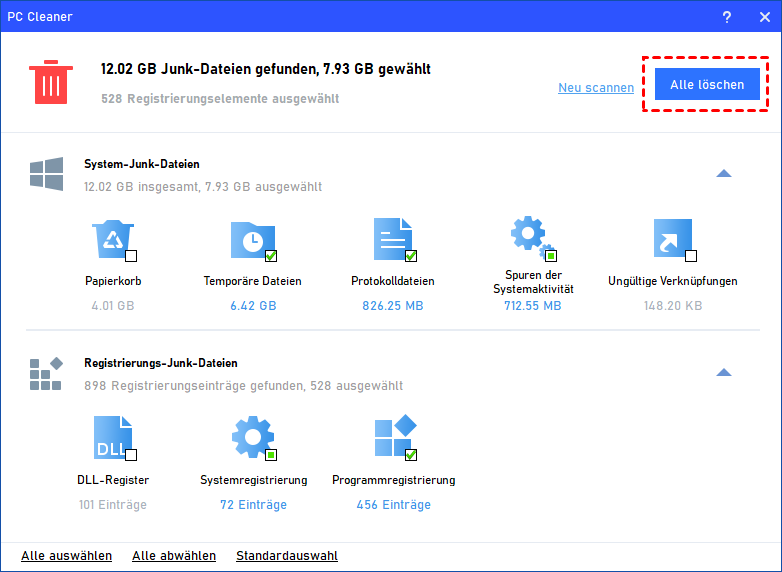Open the Programmregistrierung icon
Screen dimensions: 782x572
pos(393,438)
